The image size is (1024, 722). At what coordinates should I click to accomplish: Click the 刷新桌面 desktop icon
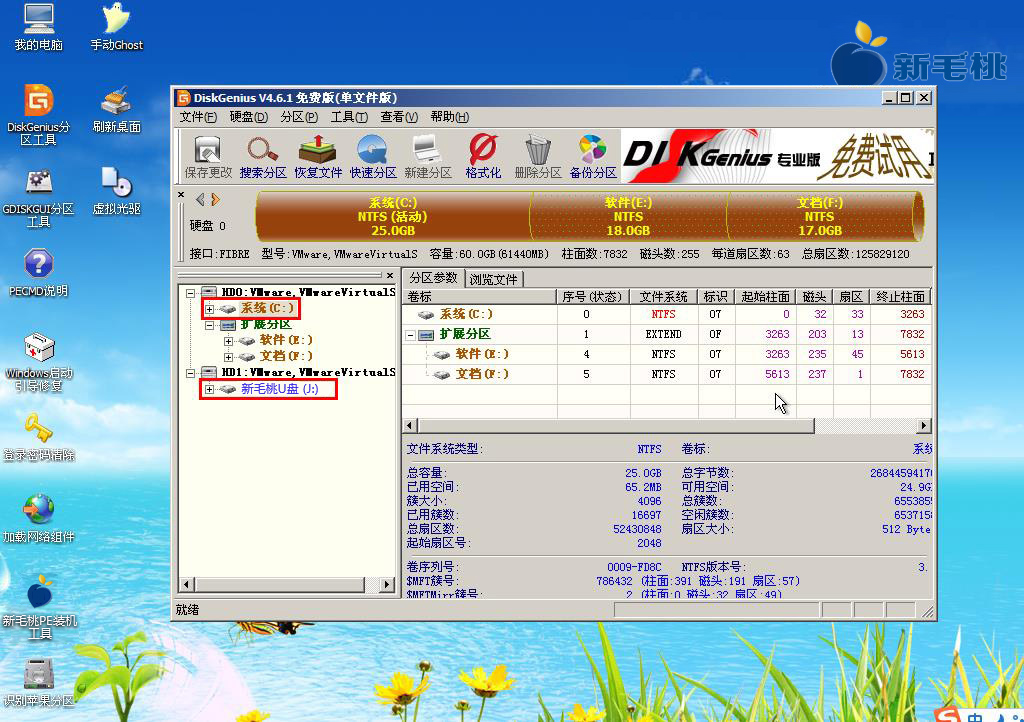point(116,108)
